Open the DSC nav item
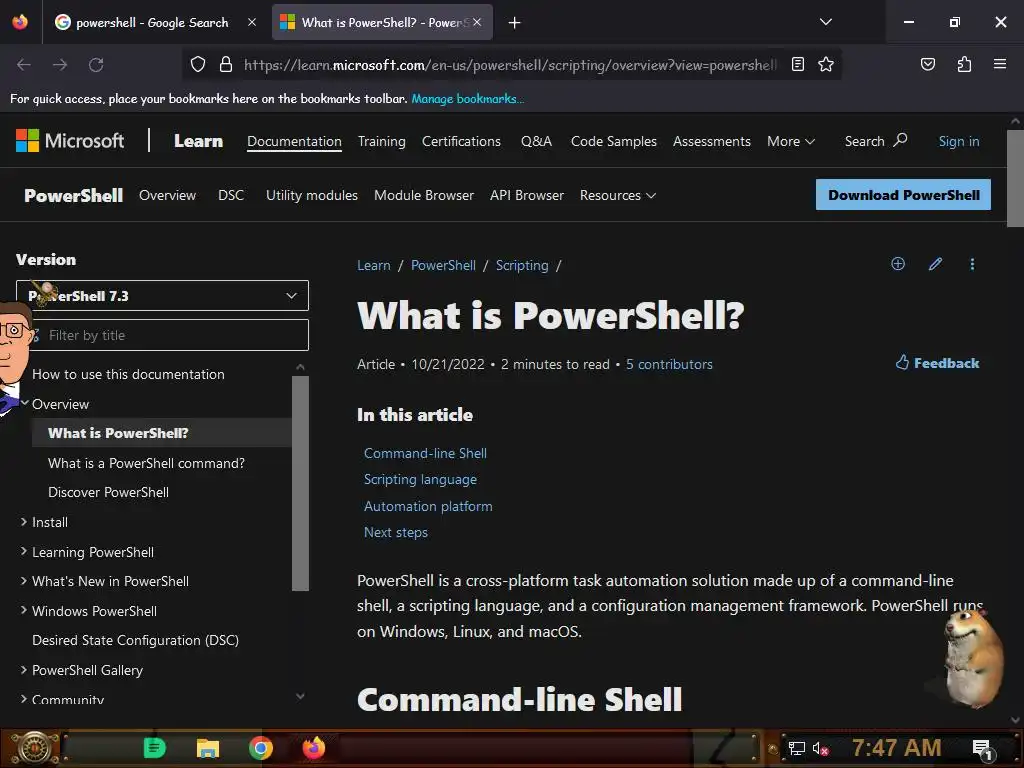1024x768 pixels. pos(231,195)
